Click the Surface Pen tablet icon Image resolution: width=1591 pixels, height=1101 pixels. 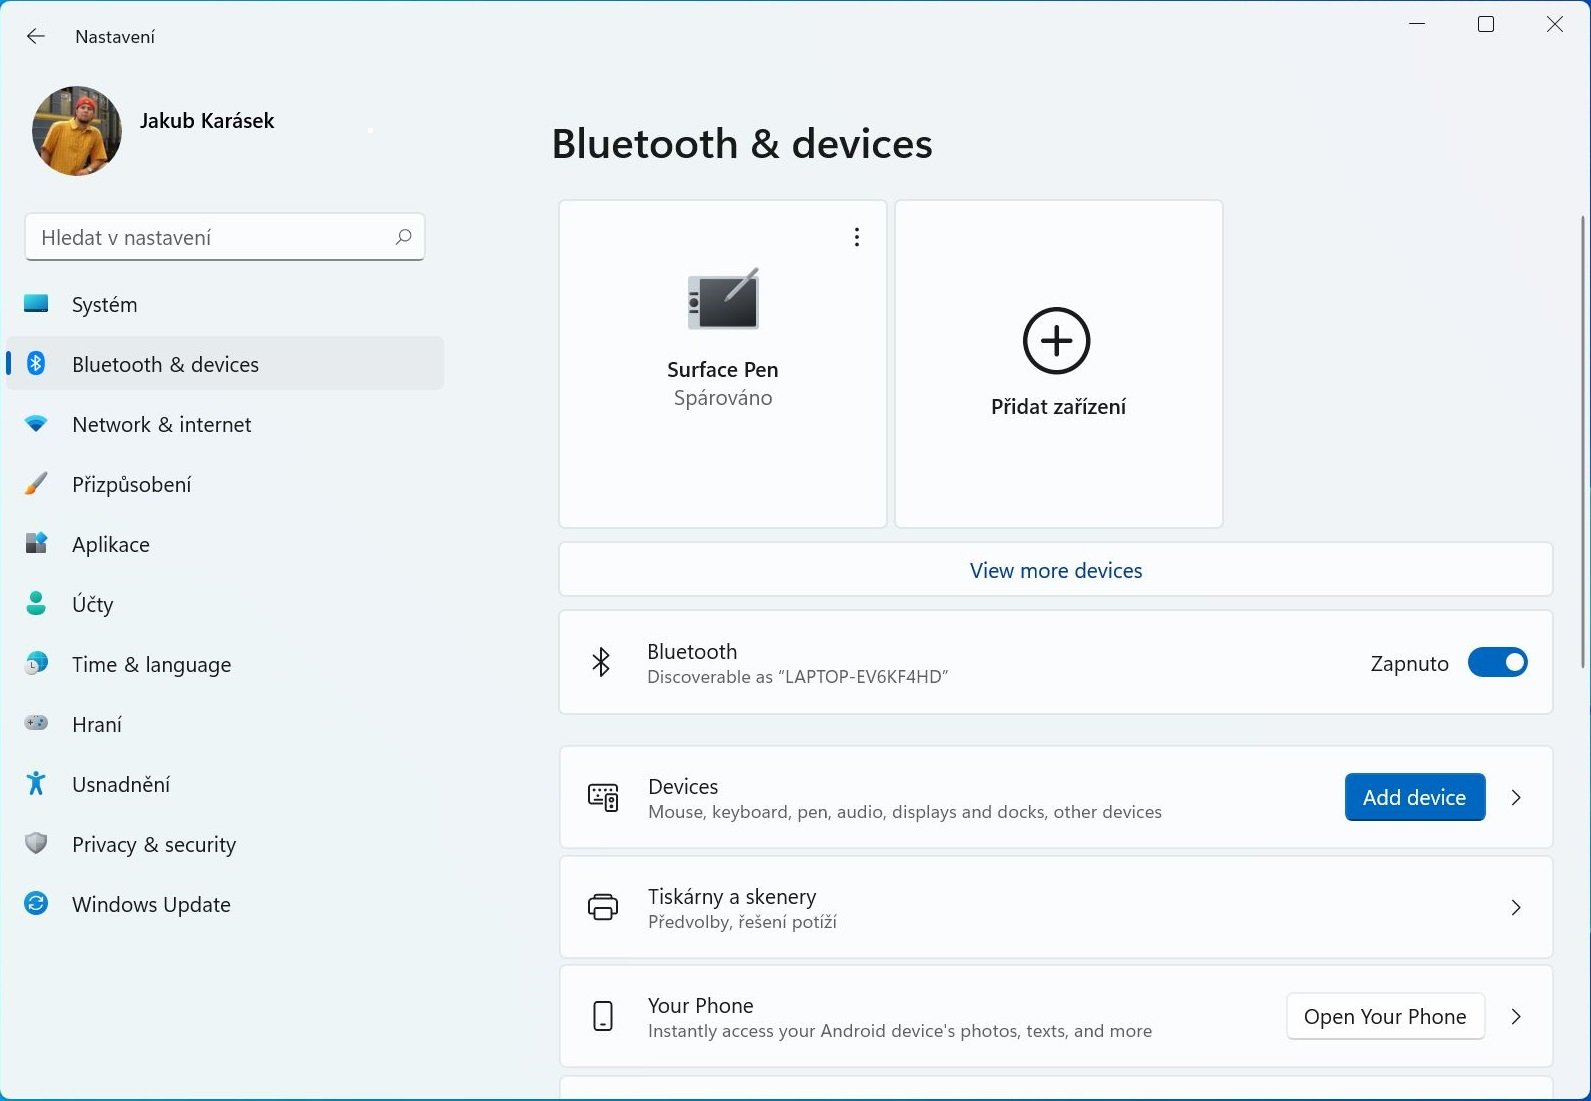point(723,300)
